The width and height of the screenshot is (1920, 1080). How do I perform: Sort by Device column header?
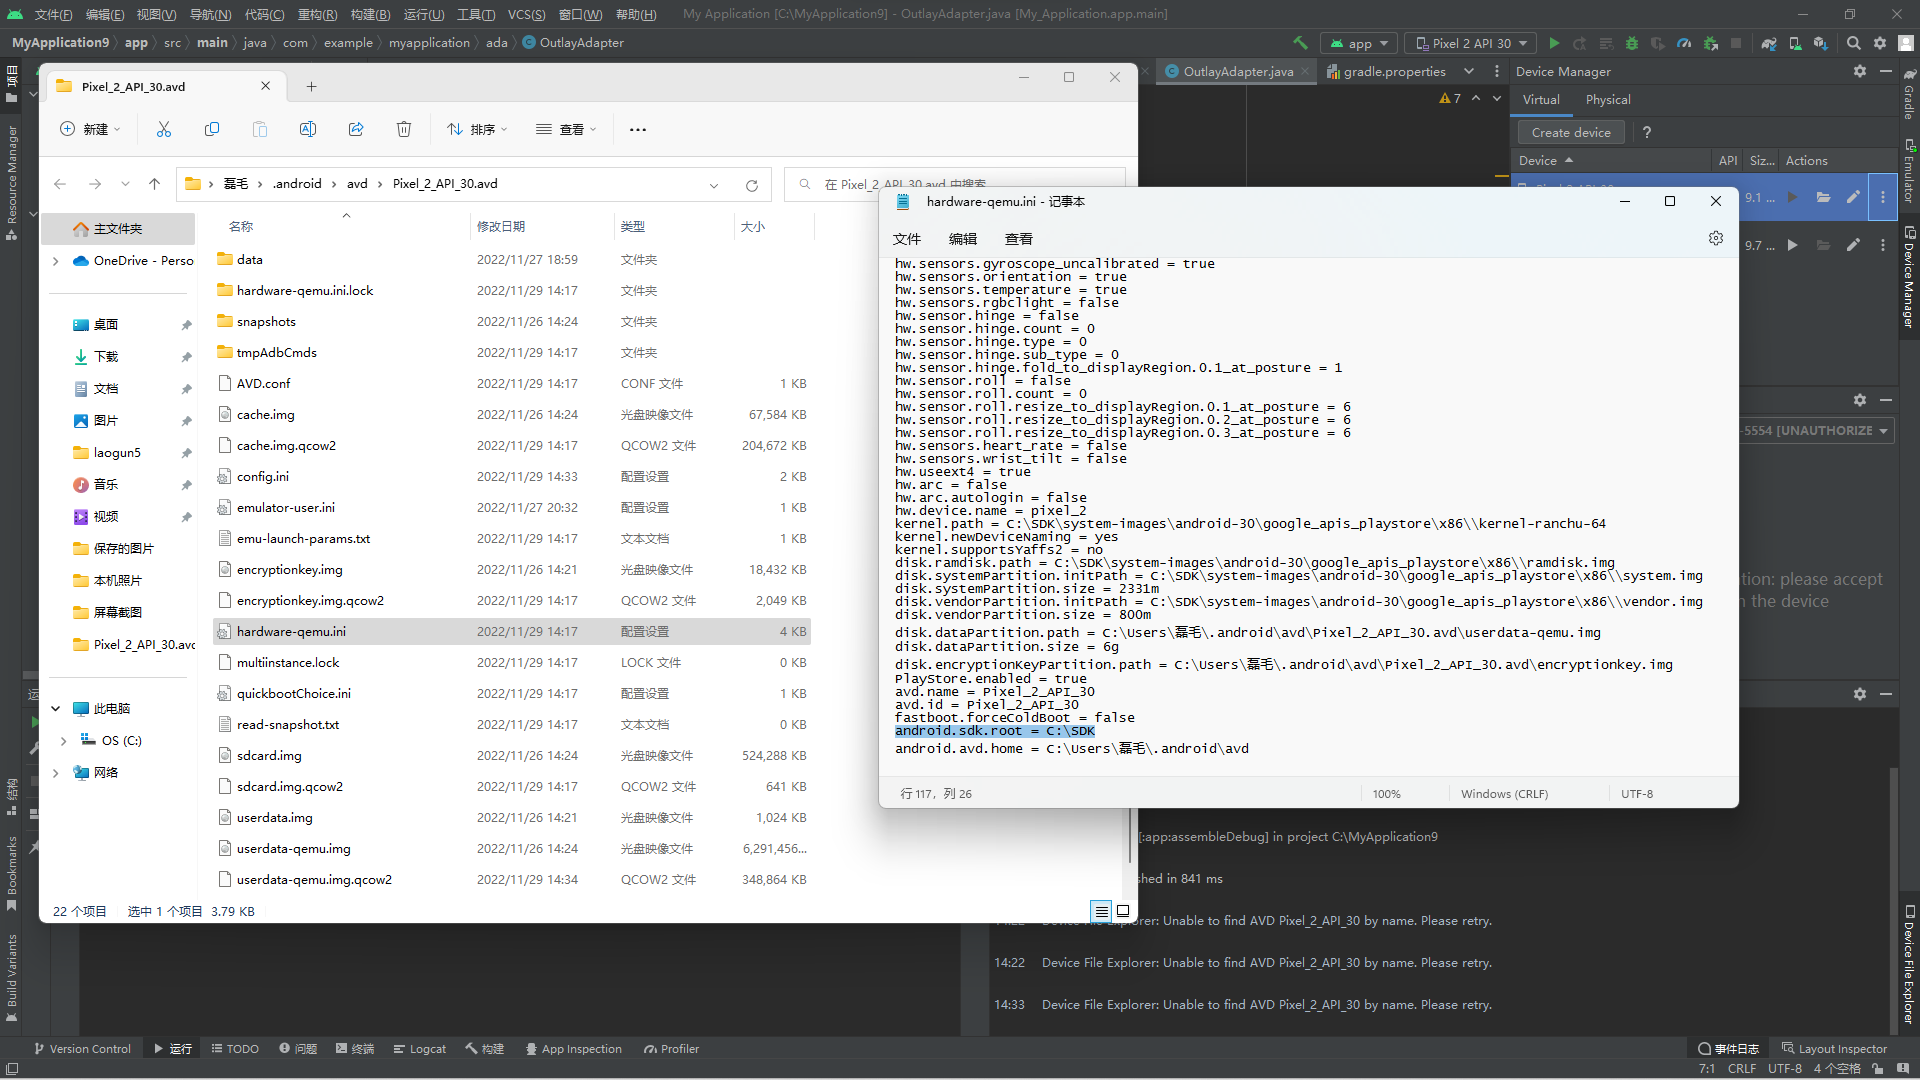point(1538,160)
